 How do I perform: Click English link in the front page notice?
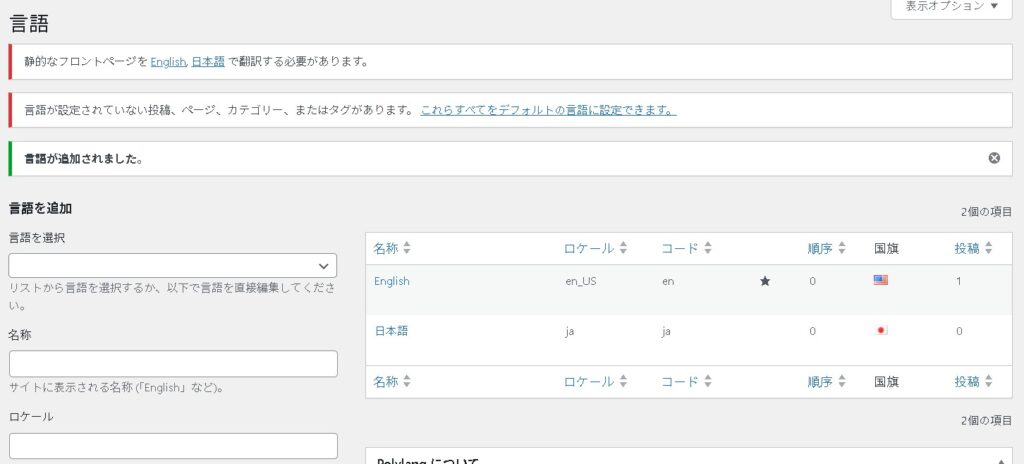point(167,62)
